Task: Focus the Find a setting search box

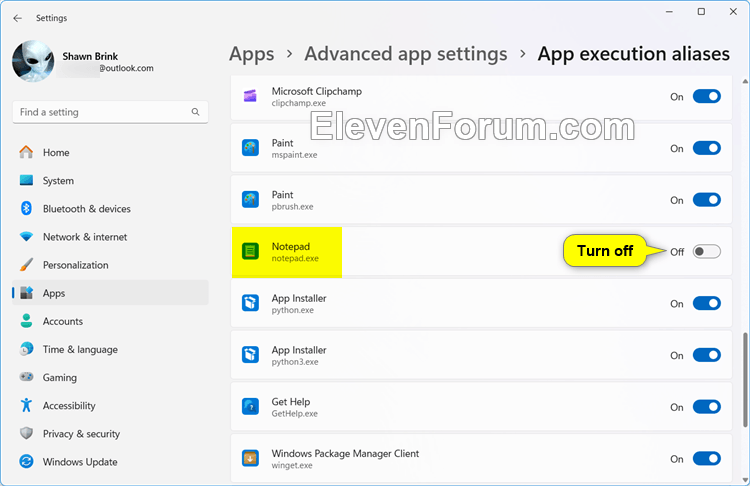Action: coord(110,112)
